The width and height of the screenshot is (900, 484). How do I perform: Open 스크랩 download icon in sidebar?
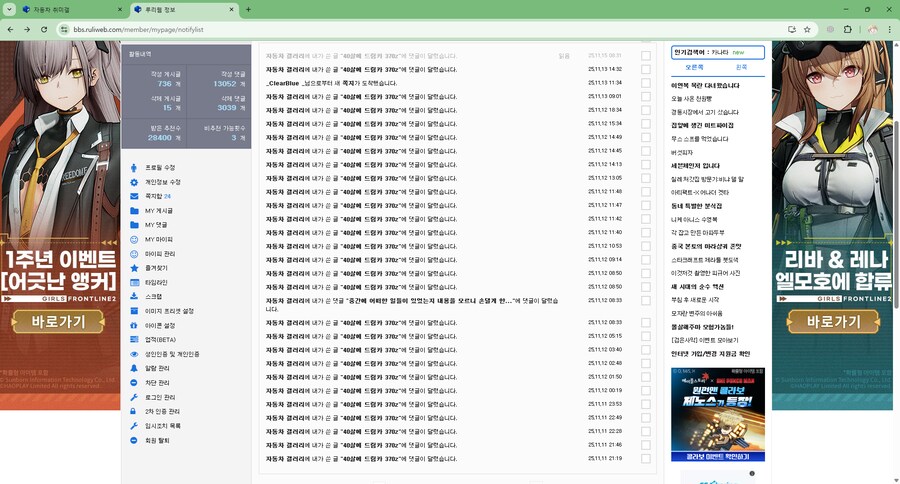[x=135, y=297]
